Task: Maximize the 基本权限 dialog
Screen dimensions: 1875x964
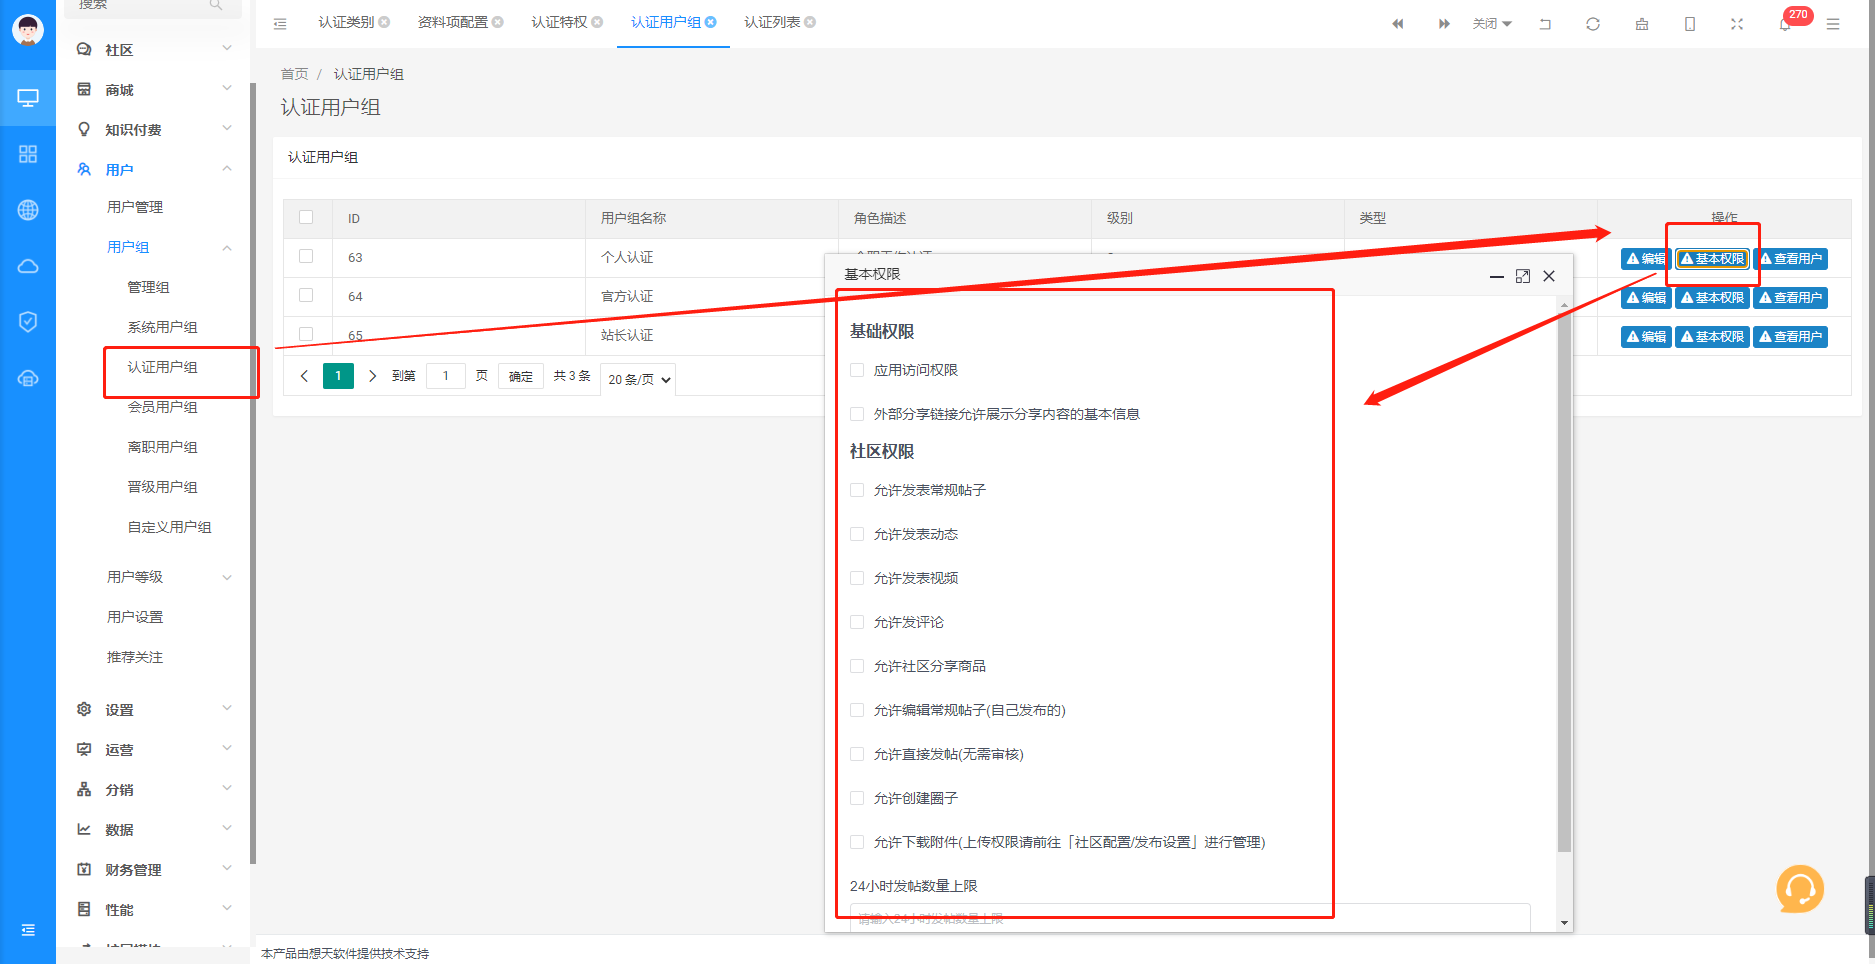Action: coord(1523,276)
